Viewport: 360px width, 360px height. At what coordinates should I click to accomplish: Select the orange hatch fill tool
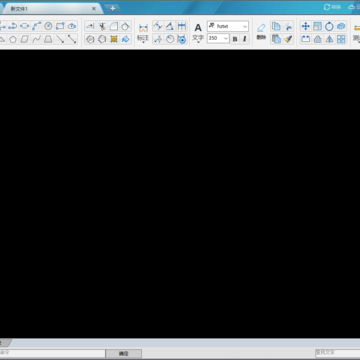pyautogui.click(x=114, y=39)
